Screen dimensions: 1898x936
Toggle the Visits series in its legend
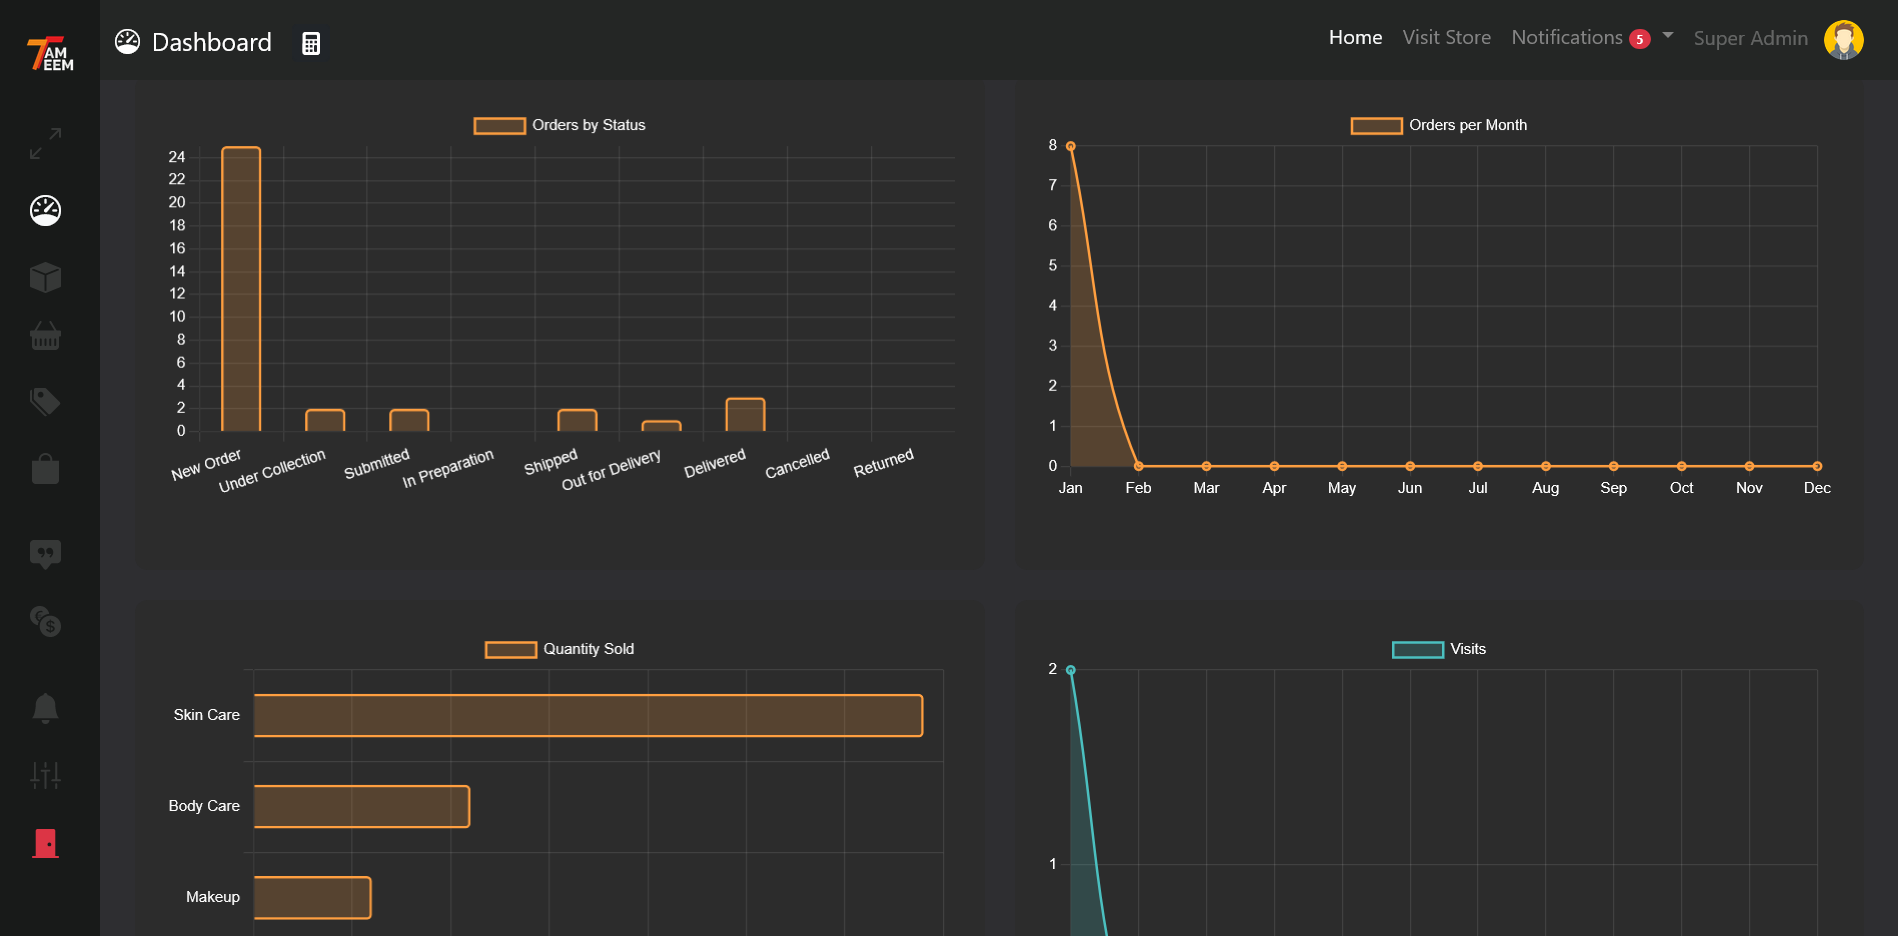pyautogui.click(x=1438, y=649)
